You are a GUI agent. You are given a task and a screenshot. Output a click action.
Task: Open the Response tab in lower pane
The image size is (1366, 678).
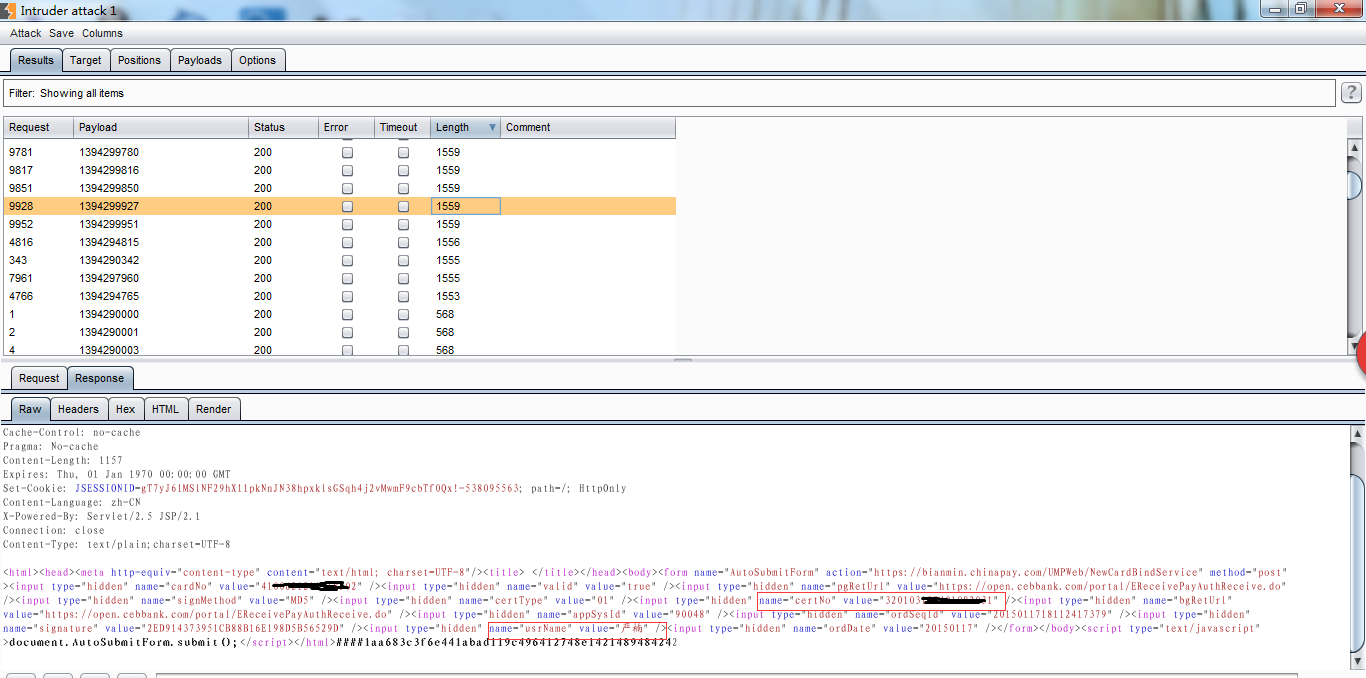[x=100, y=378]
